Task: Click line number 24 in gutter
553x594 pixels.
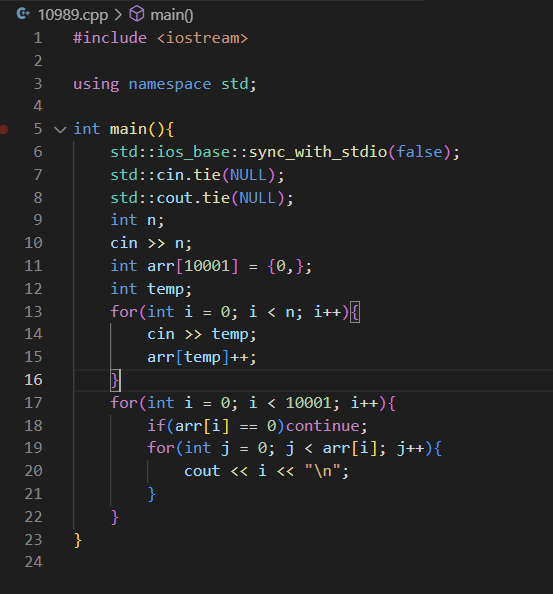Action: (x=33, y=562)
